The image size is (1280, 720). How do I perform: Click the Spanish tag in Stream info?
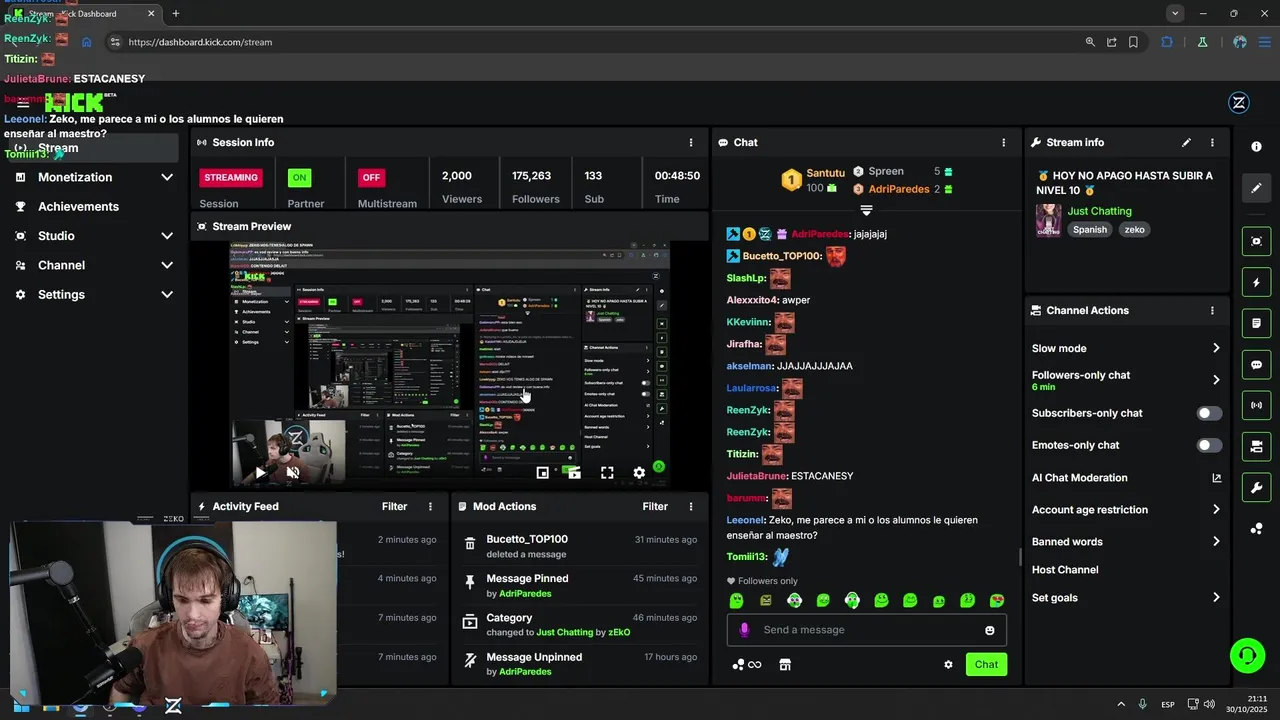(1090, 229)
